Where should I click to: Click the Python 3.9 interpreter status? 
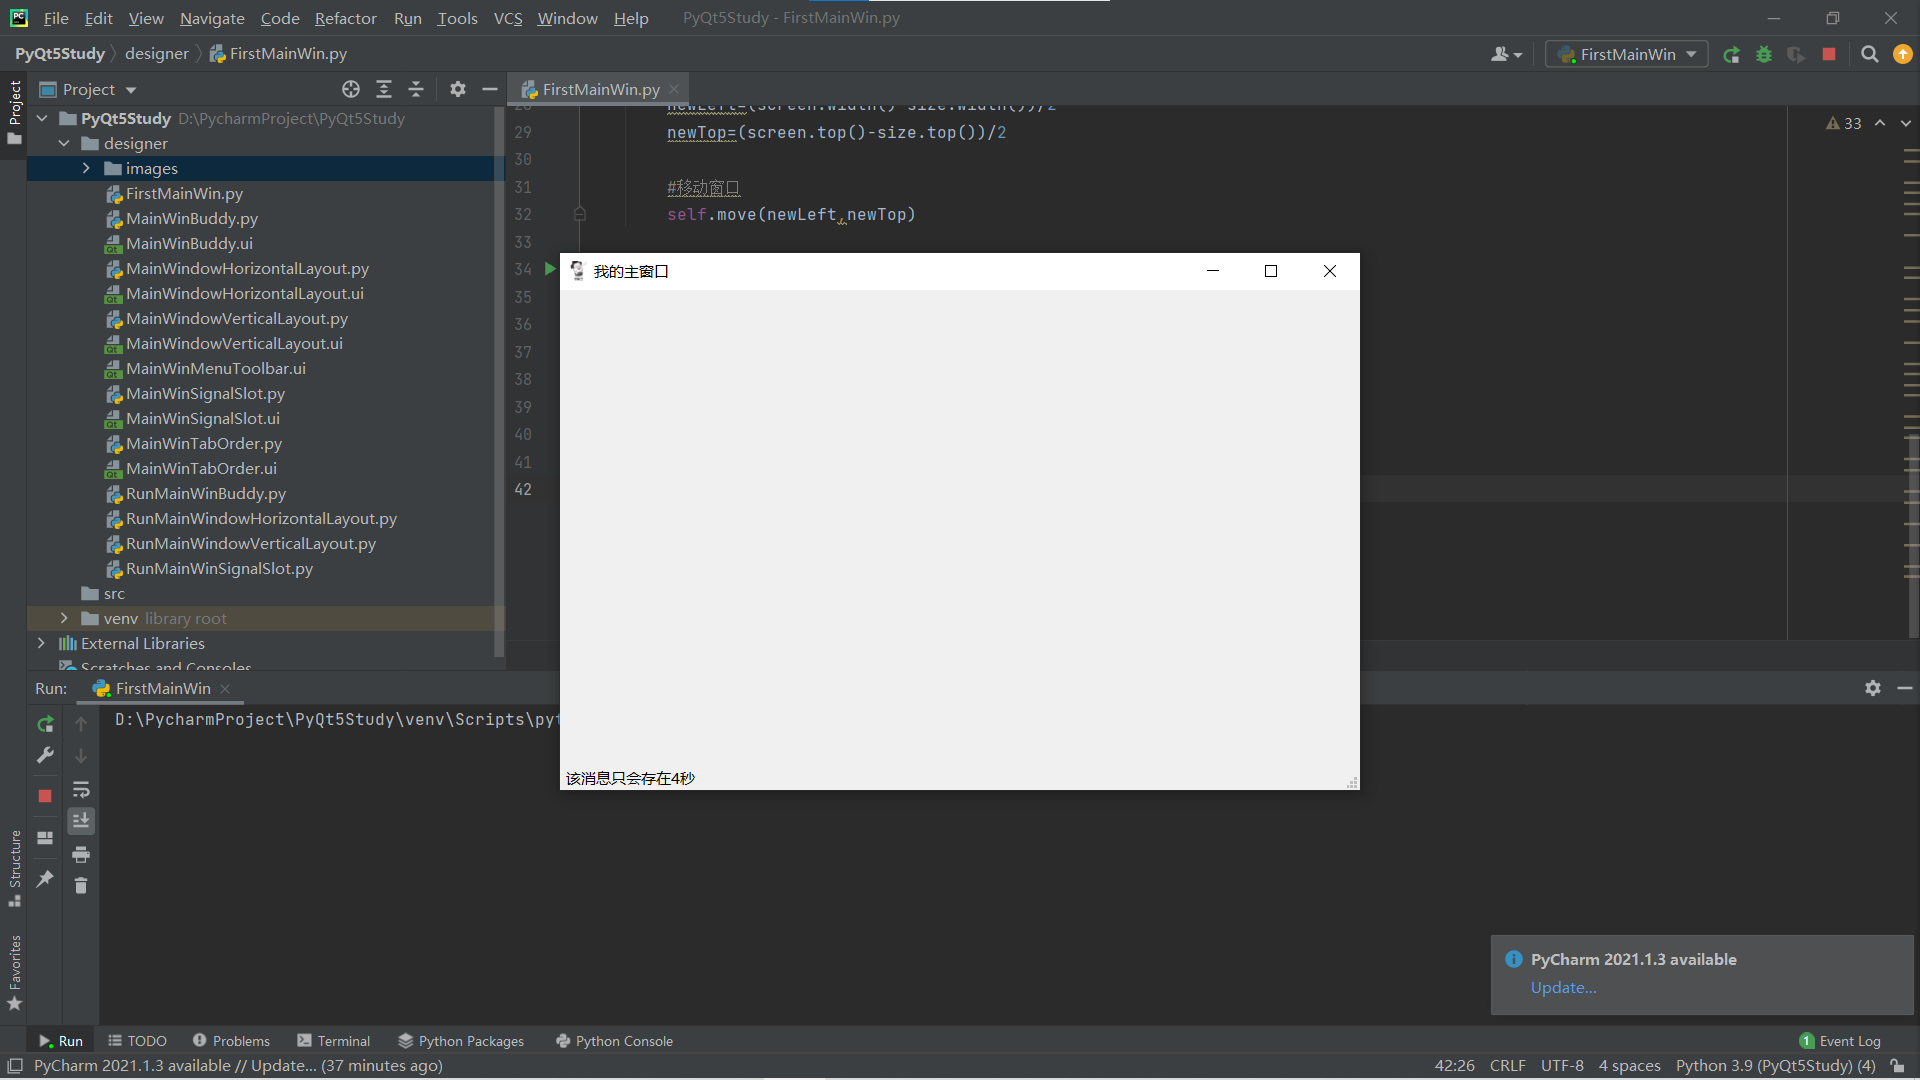[1775, 1066]
